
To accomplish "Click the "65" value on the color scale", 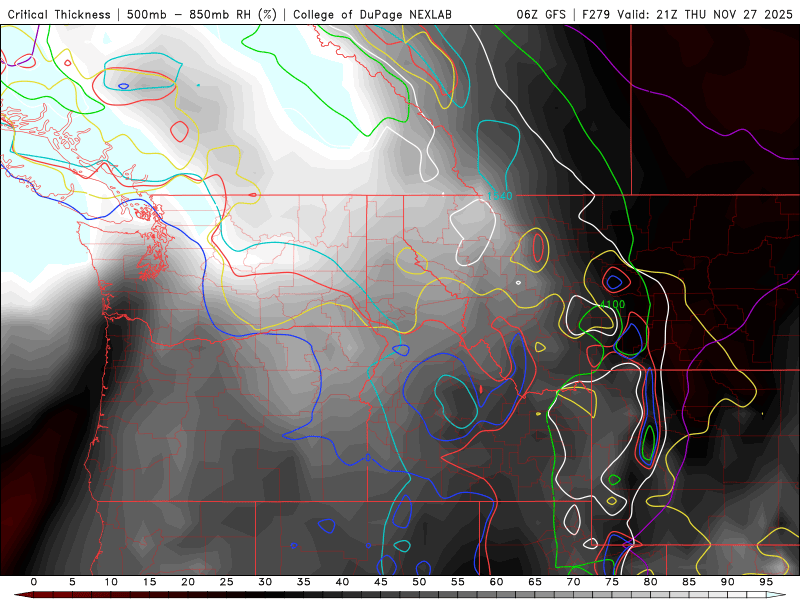I will 535,582.
